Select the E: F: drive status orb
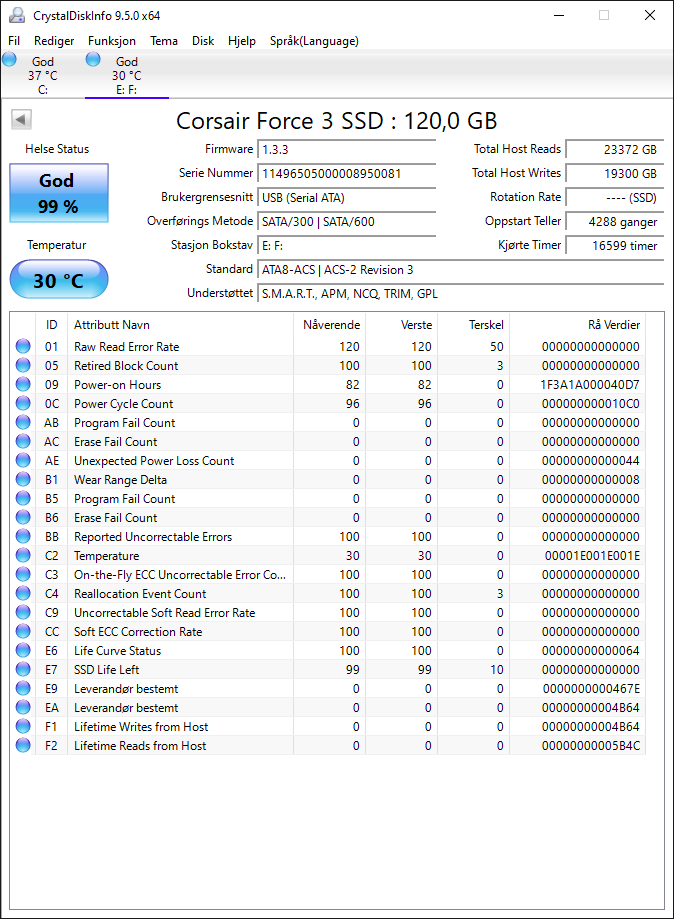674x919 pixels. (x=93, y=59)
